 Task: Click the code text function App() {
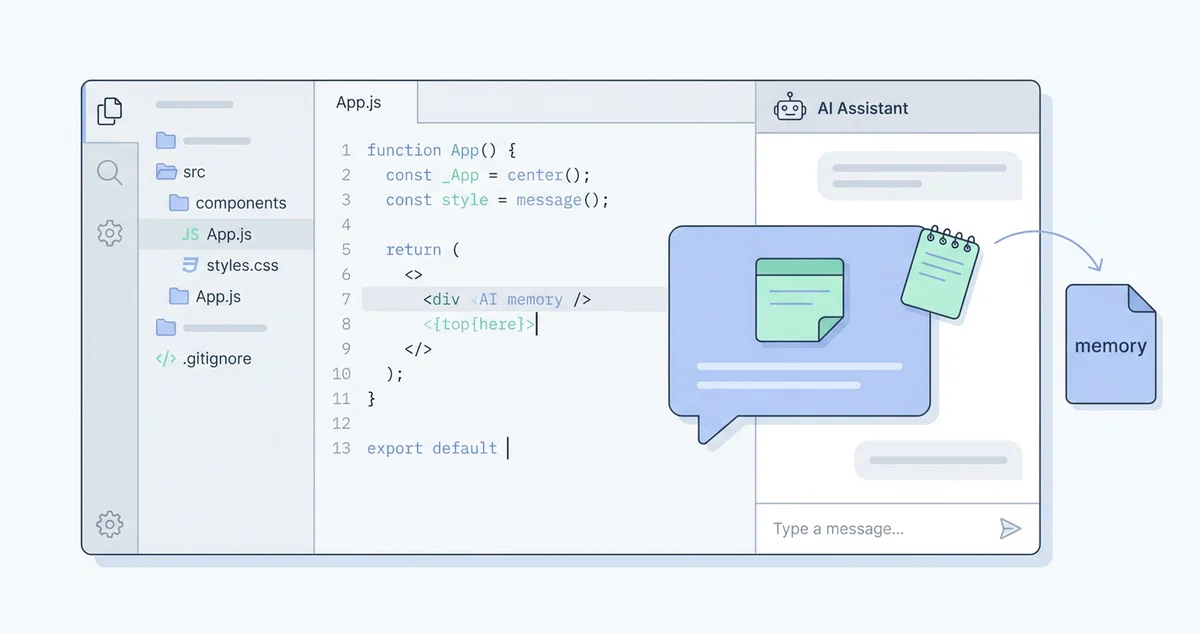(x=441, y=150)
